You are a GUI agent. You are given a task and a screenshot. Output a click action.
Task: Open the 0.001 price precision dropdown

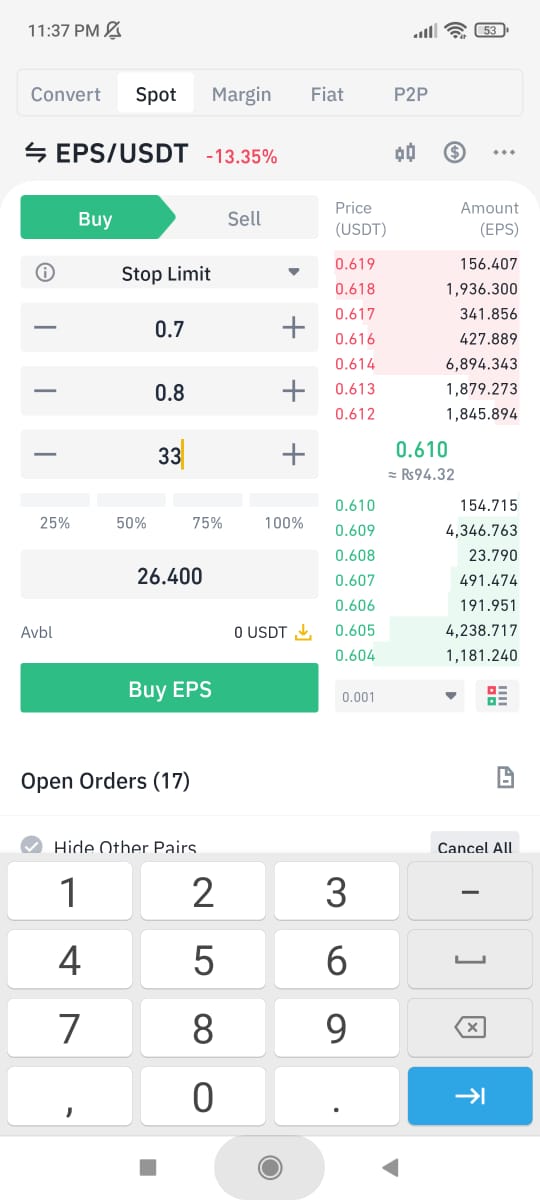400,696
